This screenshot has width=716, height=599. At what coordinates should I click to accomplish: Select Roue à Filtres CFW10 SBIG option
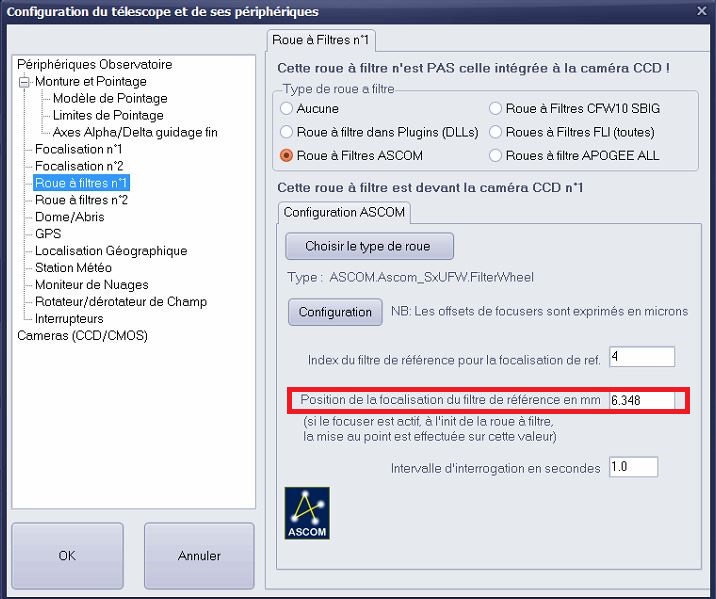coord(496,108)
